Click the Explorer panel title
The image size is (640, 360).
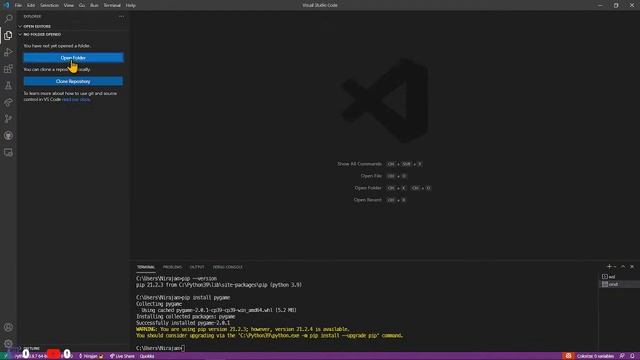pos(32,17)
